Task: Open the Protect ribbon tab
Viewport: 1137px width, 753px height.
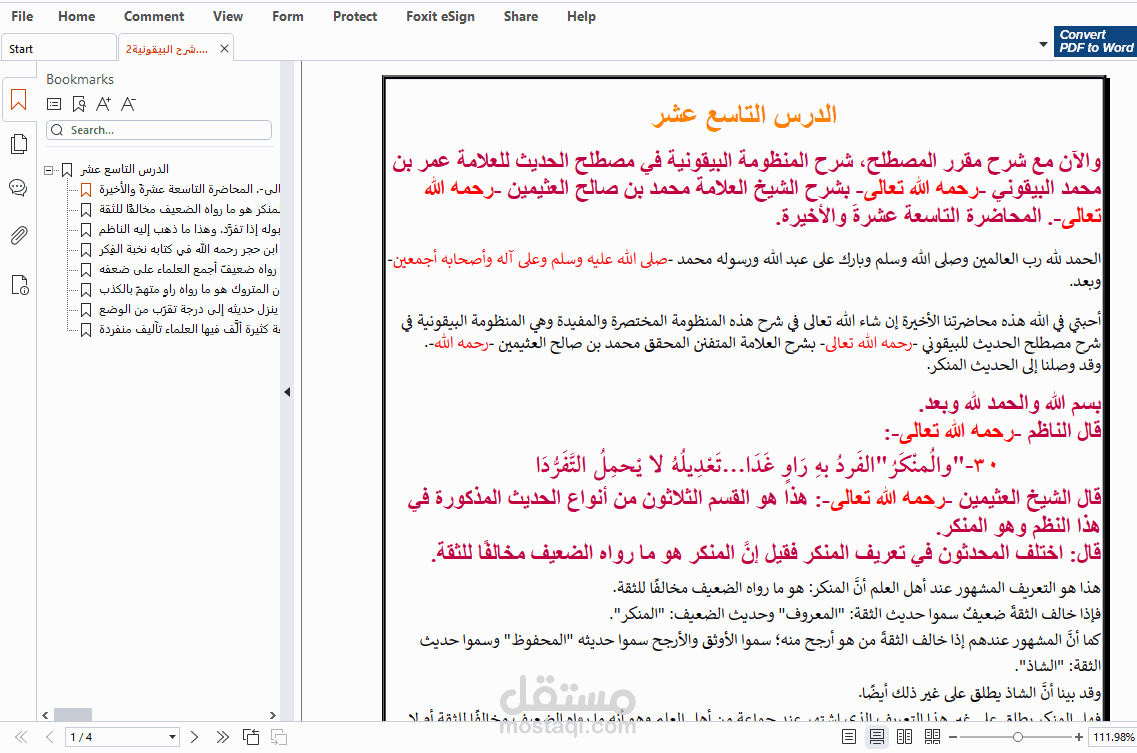Action: coord(355,16)
